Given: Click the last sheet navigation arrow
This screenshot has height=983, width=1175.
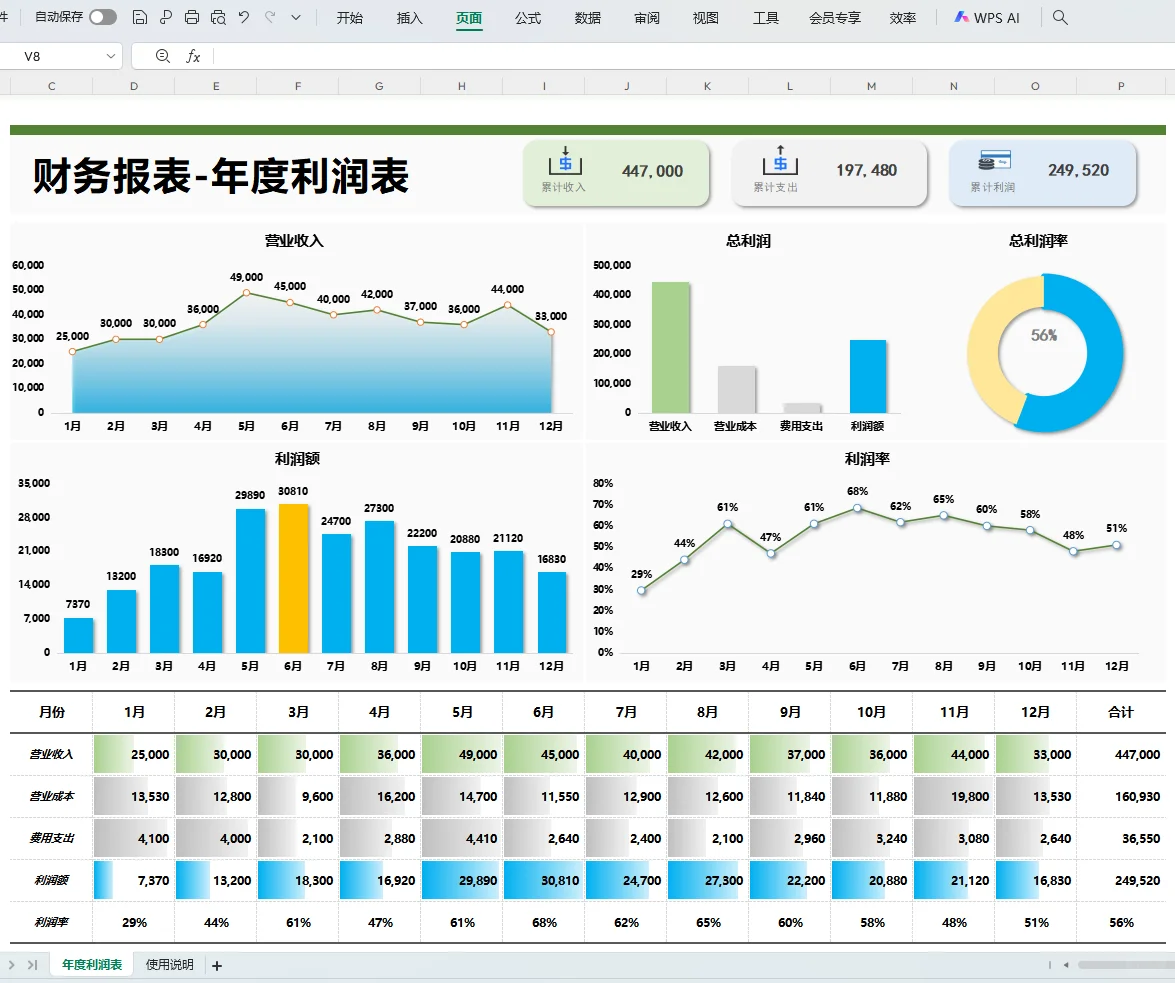Looking at the screenshot, I should pyautogui.click(x=32, y=965).
